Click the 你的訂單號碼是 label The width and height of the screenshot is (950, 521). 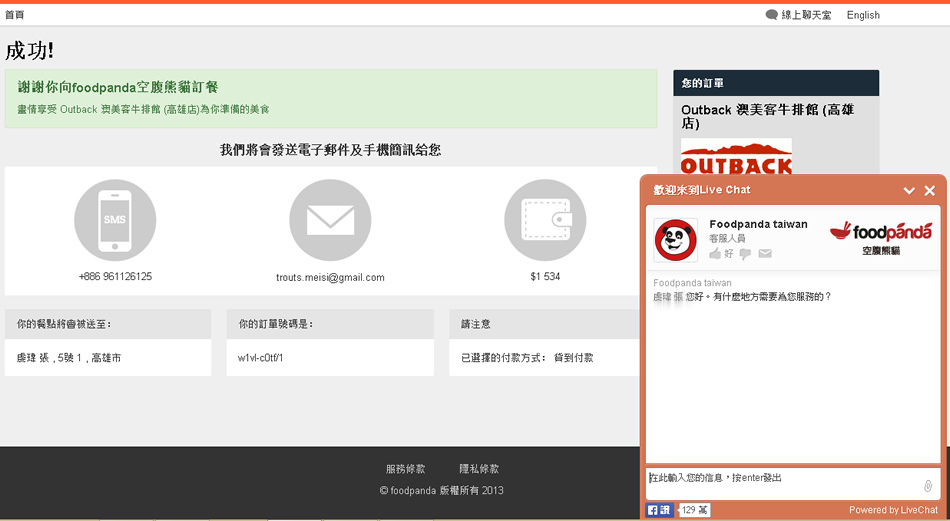click(276, 324)
